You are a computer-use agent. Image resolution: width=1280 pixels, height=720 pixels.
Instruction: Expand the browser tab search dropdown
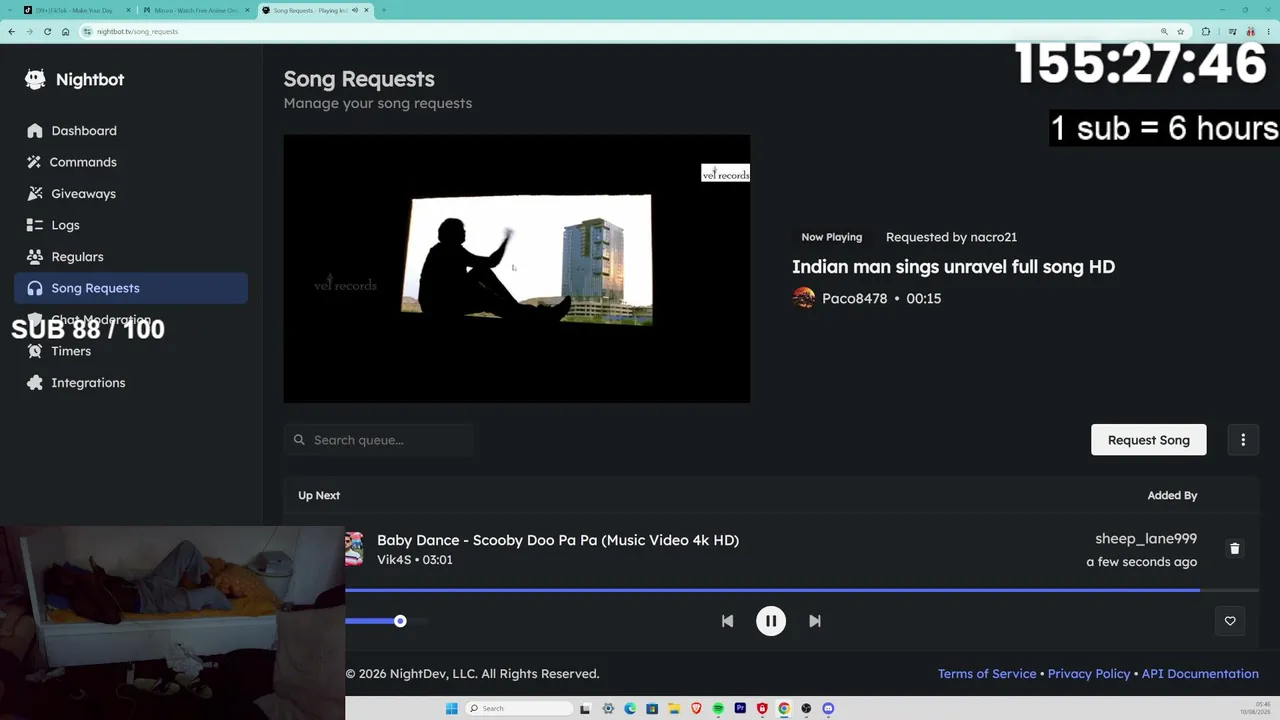tap(8, 10)
